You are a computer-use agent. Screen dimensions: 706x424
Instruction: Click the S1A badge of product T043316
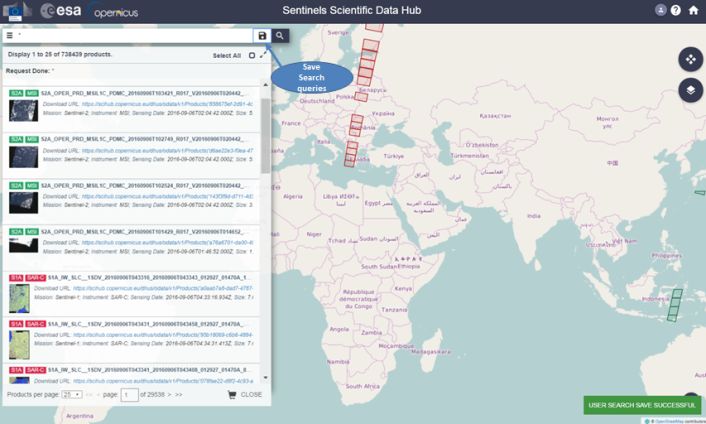click(16, 278)
